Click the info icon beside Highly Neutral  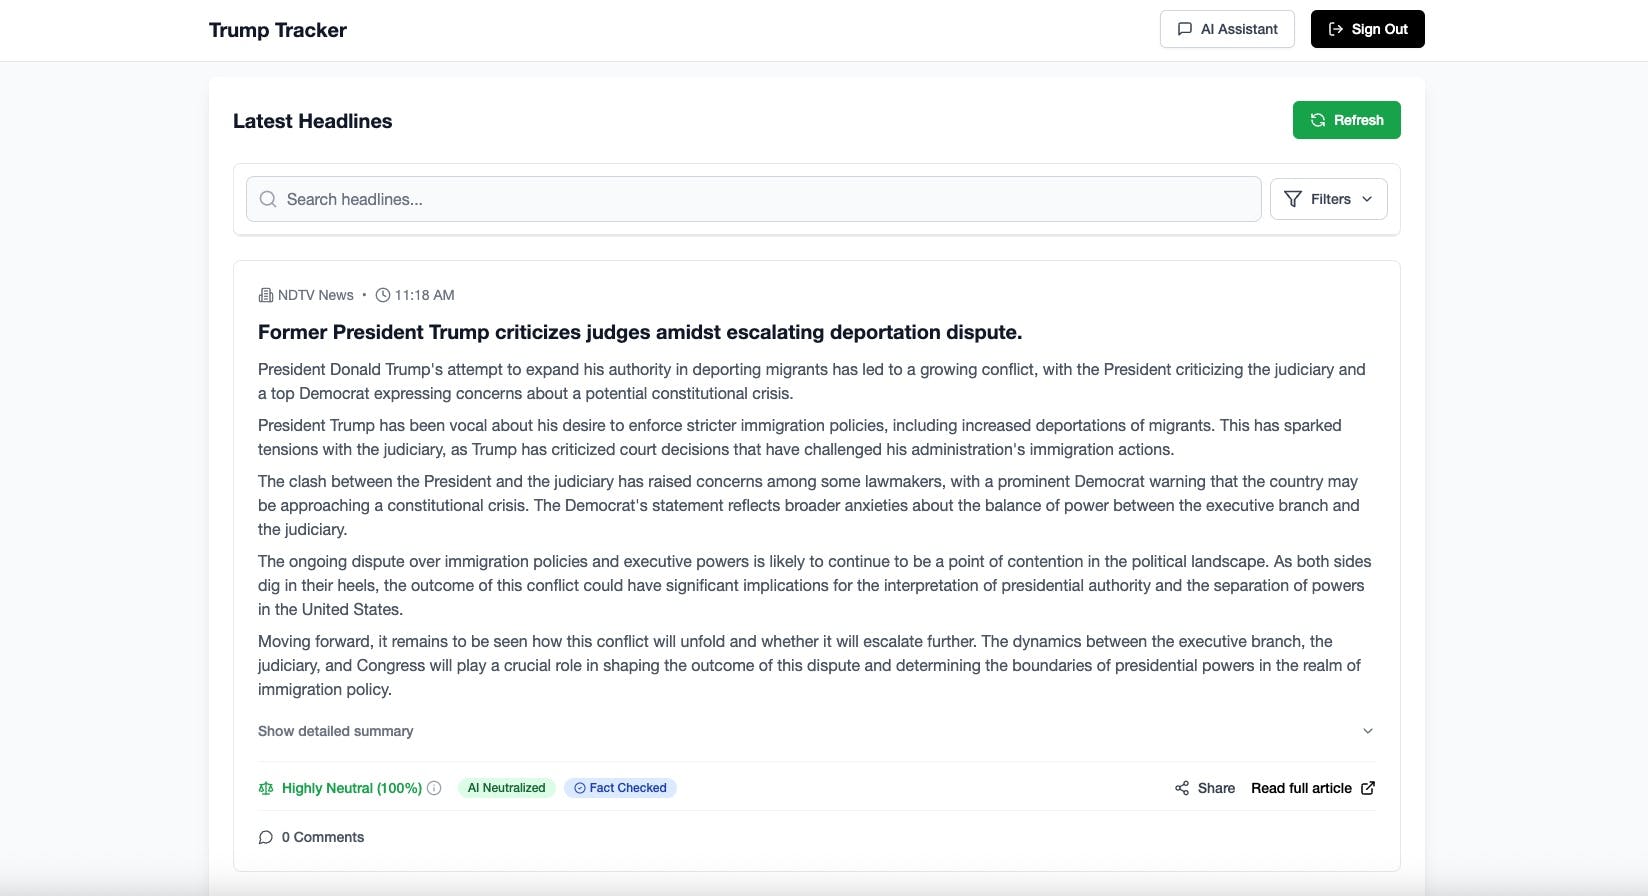pyautogui.click(x=434, y=788)
